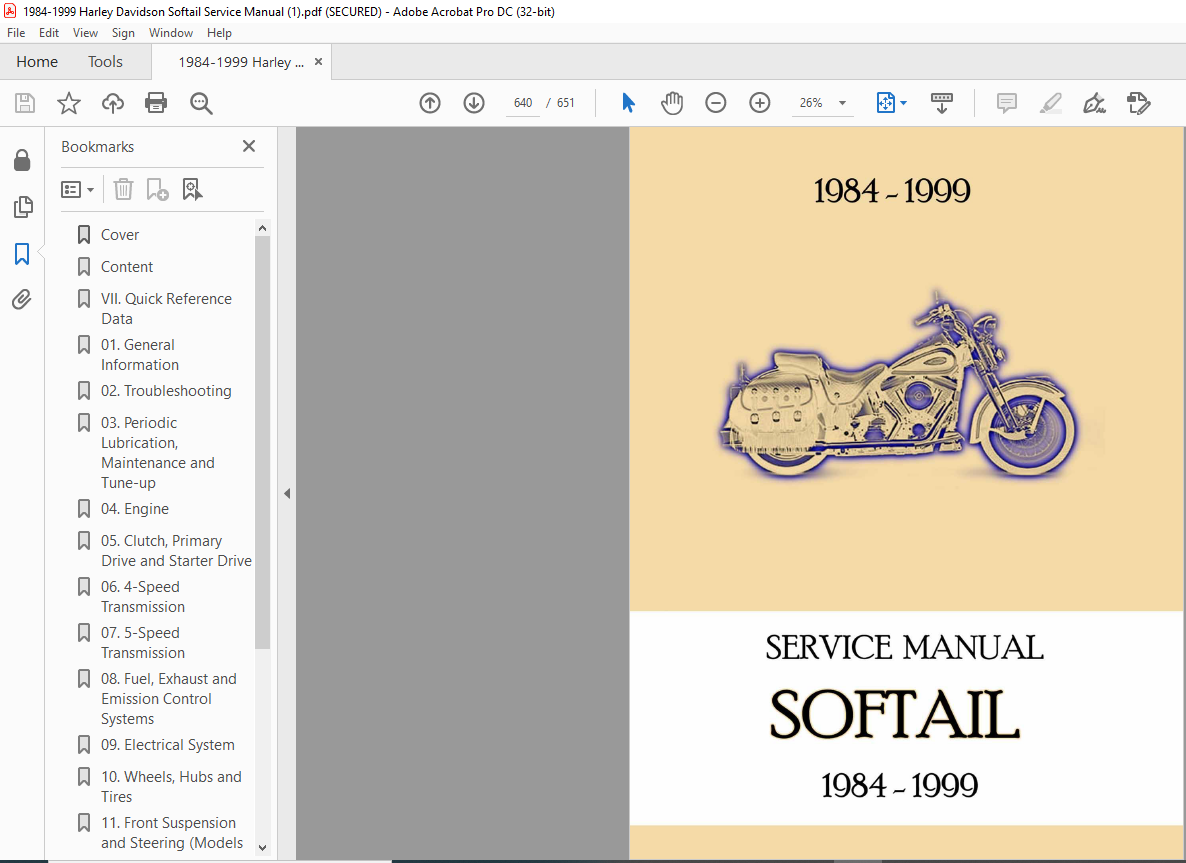
Task: Open the Help menu
Action: (219, 33)
